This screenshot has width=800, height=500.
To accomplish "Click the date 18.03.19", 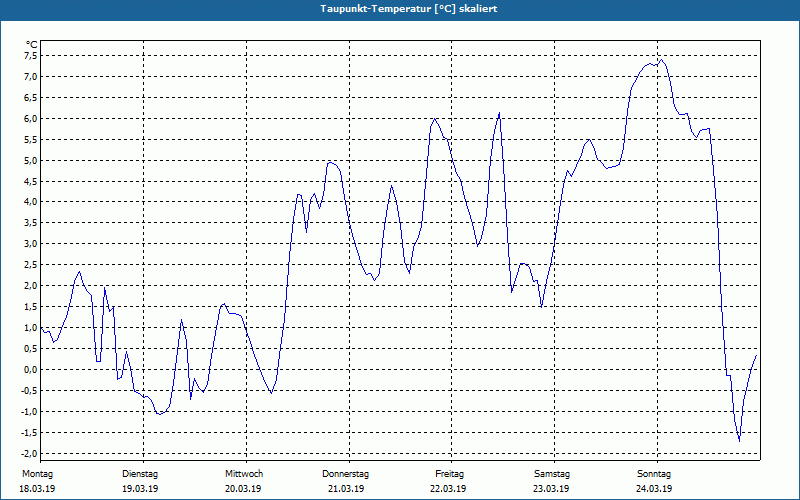I will pos(37,489).
